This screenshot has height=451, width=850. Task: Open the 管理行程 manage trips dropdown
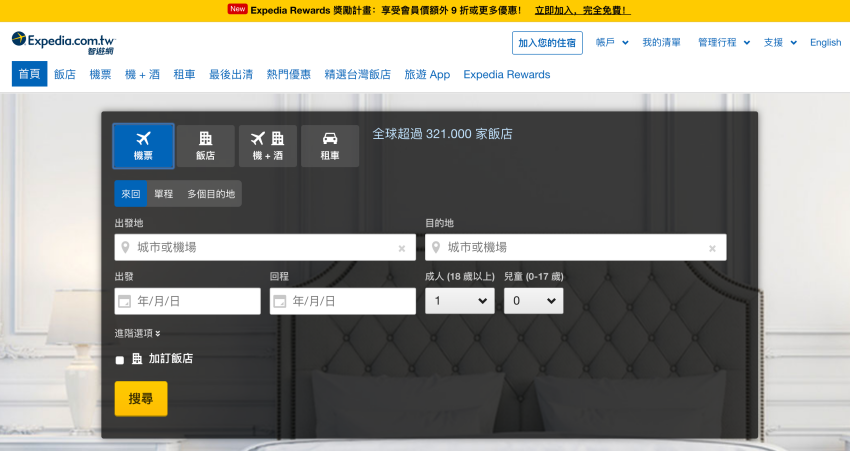pyautogui.click(x=724, y=42)
